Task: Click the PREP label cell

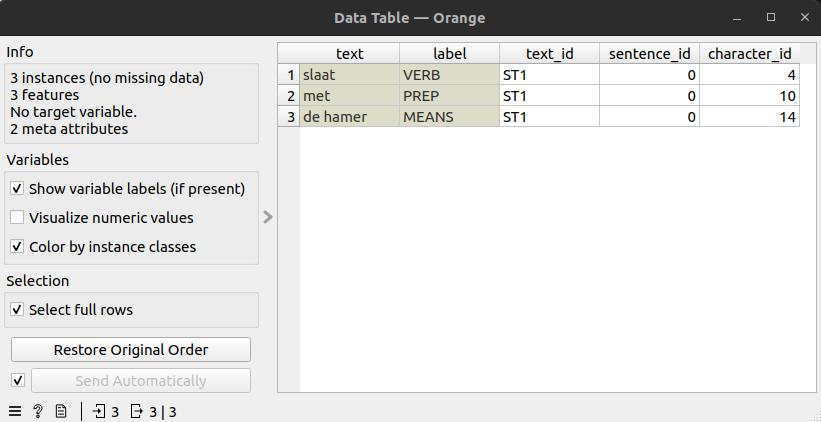Action: (449, 96)
